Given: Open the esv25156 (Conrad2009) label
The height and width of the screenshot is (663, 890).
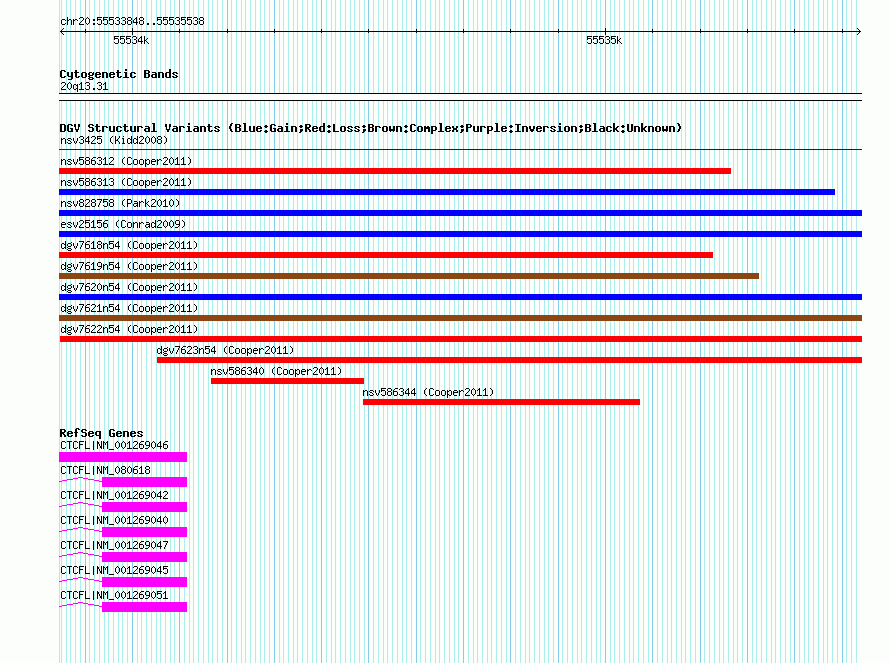Looking at the screenshot, I should tap(123, 224).
